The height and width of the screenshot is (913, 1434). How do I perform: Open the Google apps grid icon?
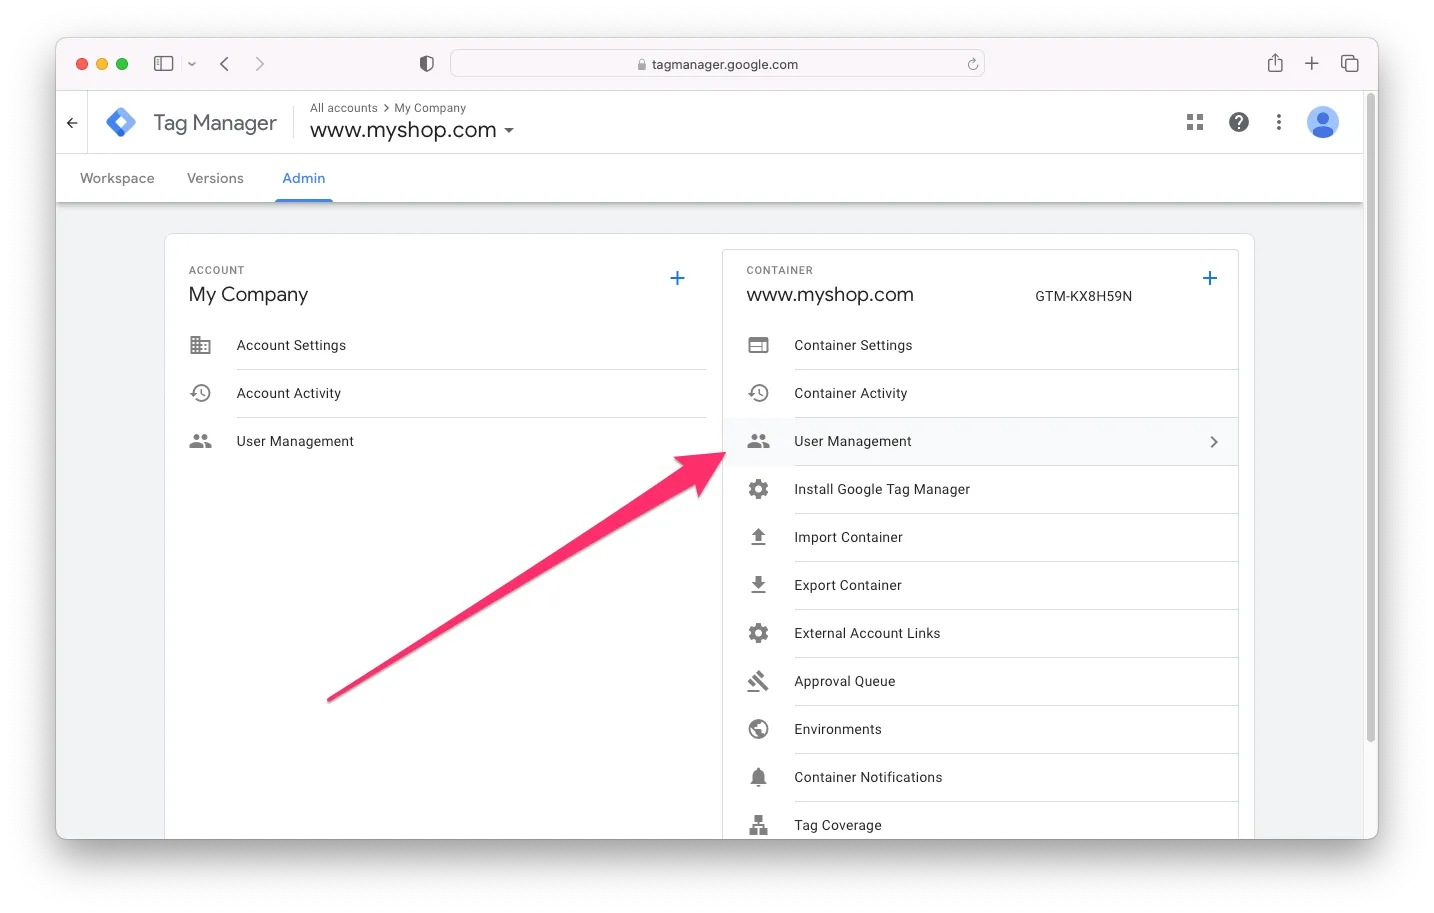1194,122
